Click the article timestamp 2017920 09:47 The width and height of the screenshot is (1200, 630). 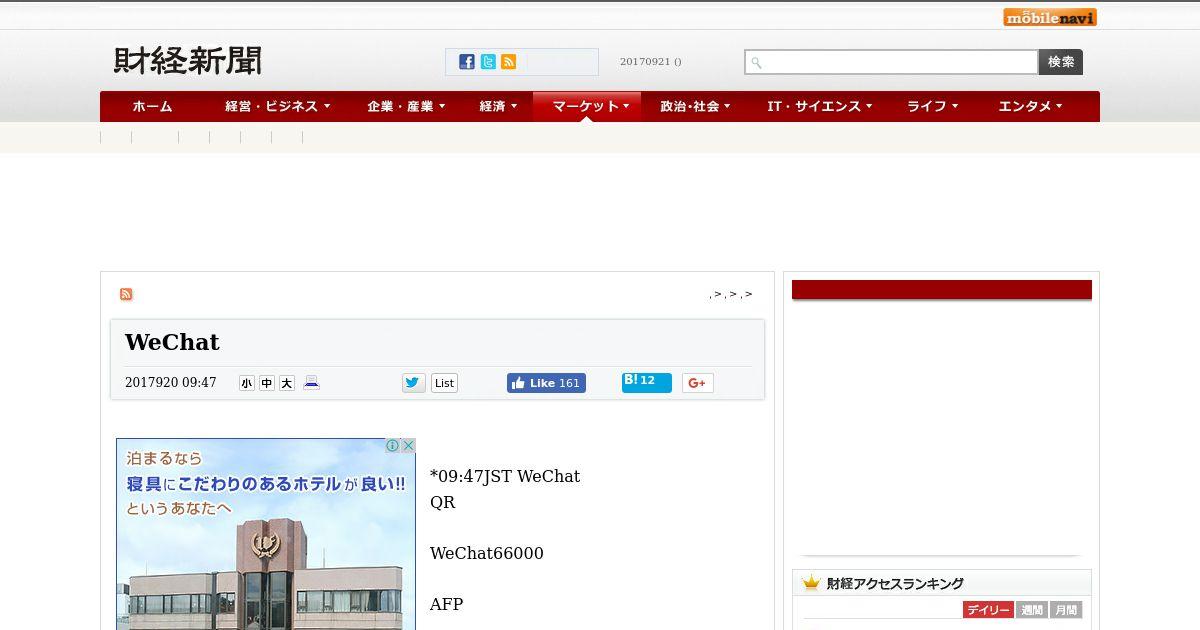(171, 383)
